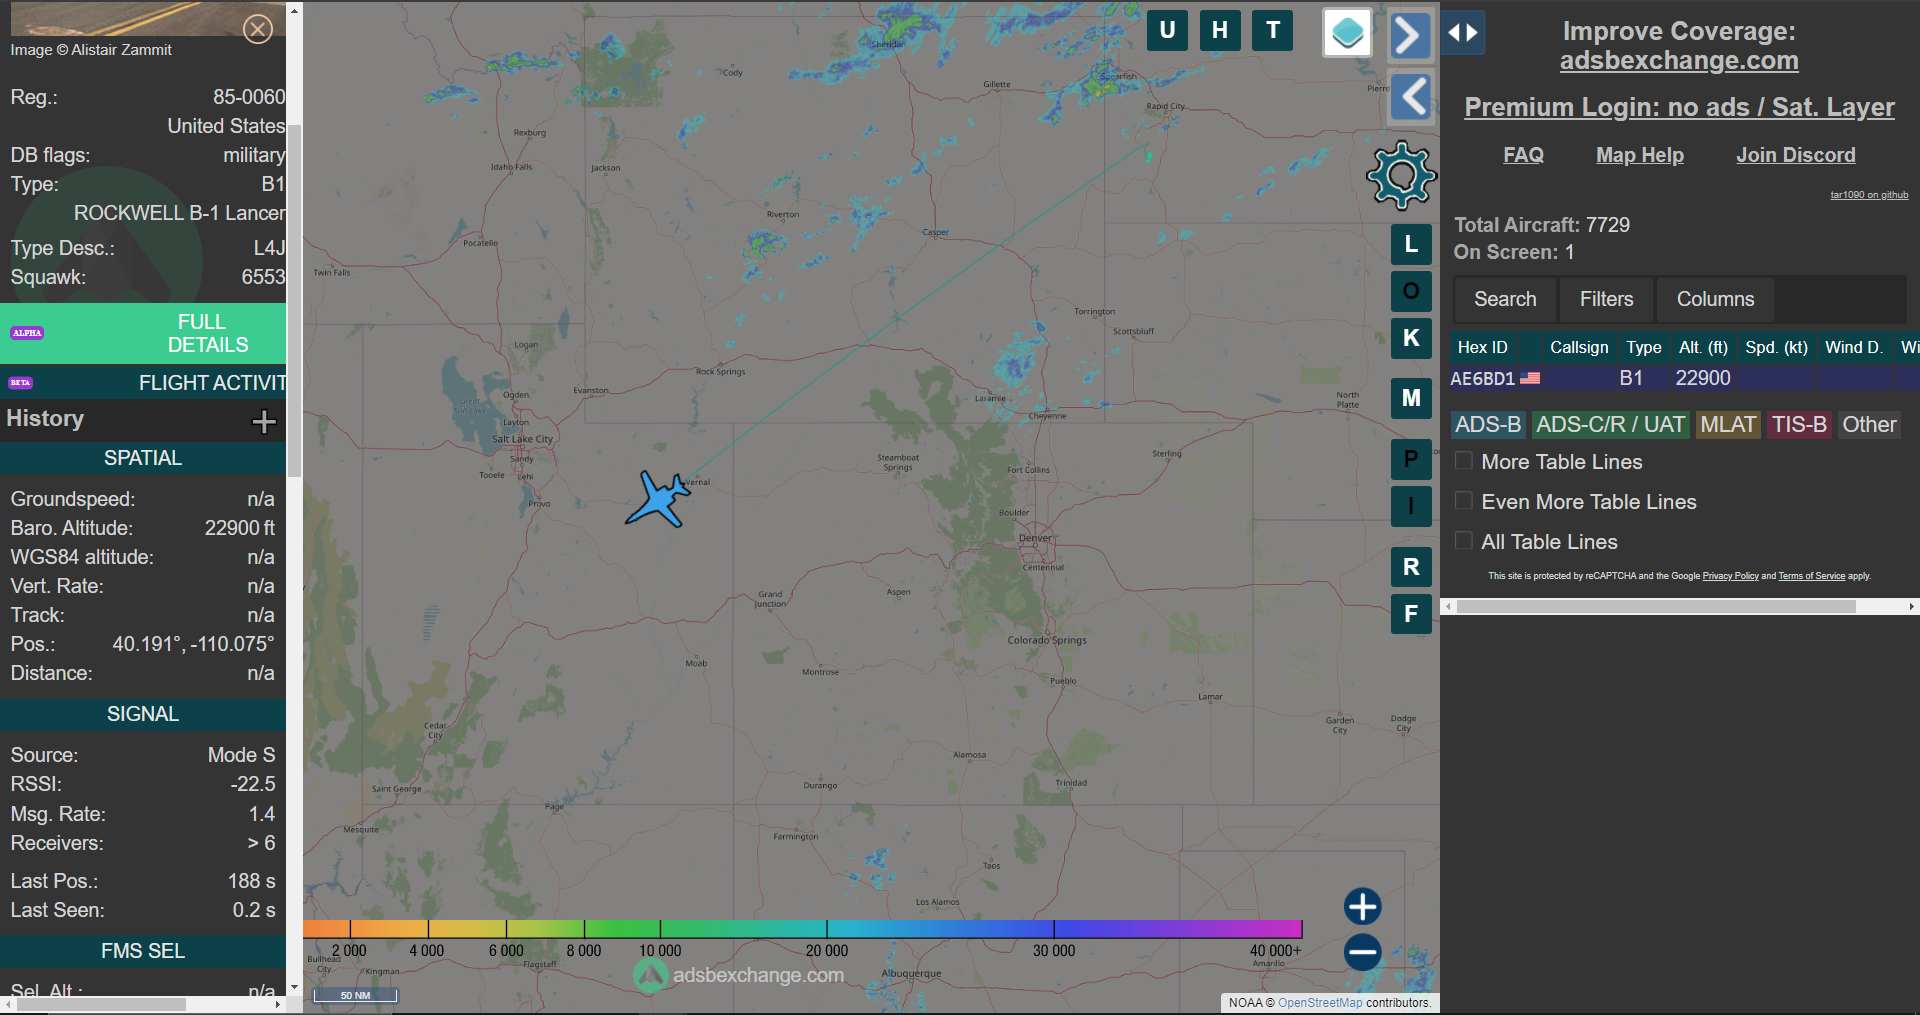
Task: Close the aircraft info panel
Action: point(258,29)
